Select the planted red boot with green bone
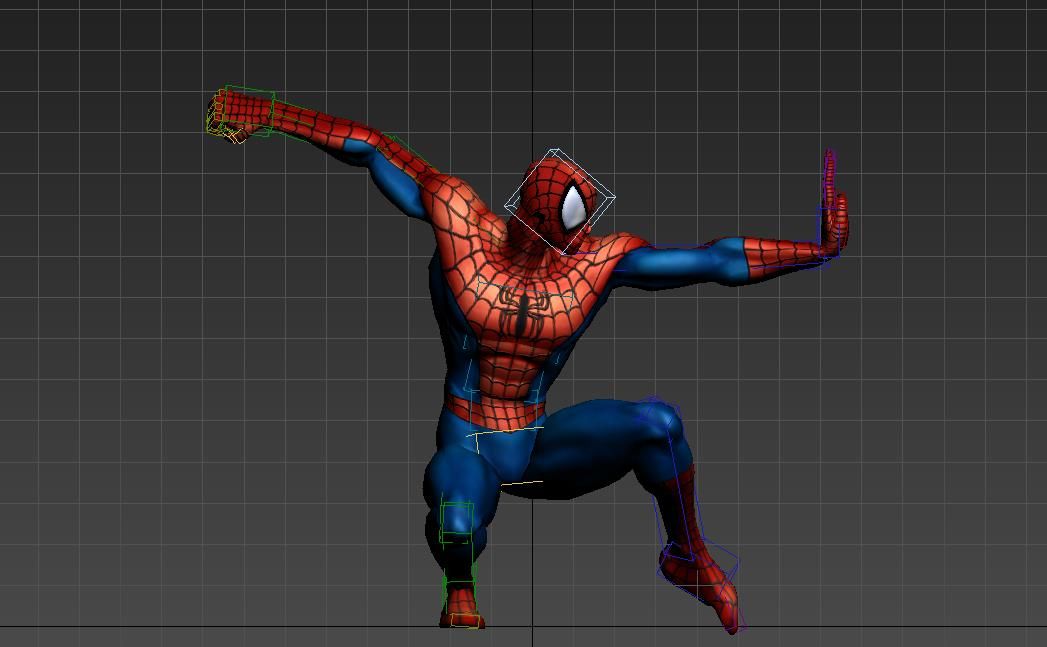The image size is (1047, 647). click(460, 604)
